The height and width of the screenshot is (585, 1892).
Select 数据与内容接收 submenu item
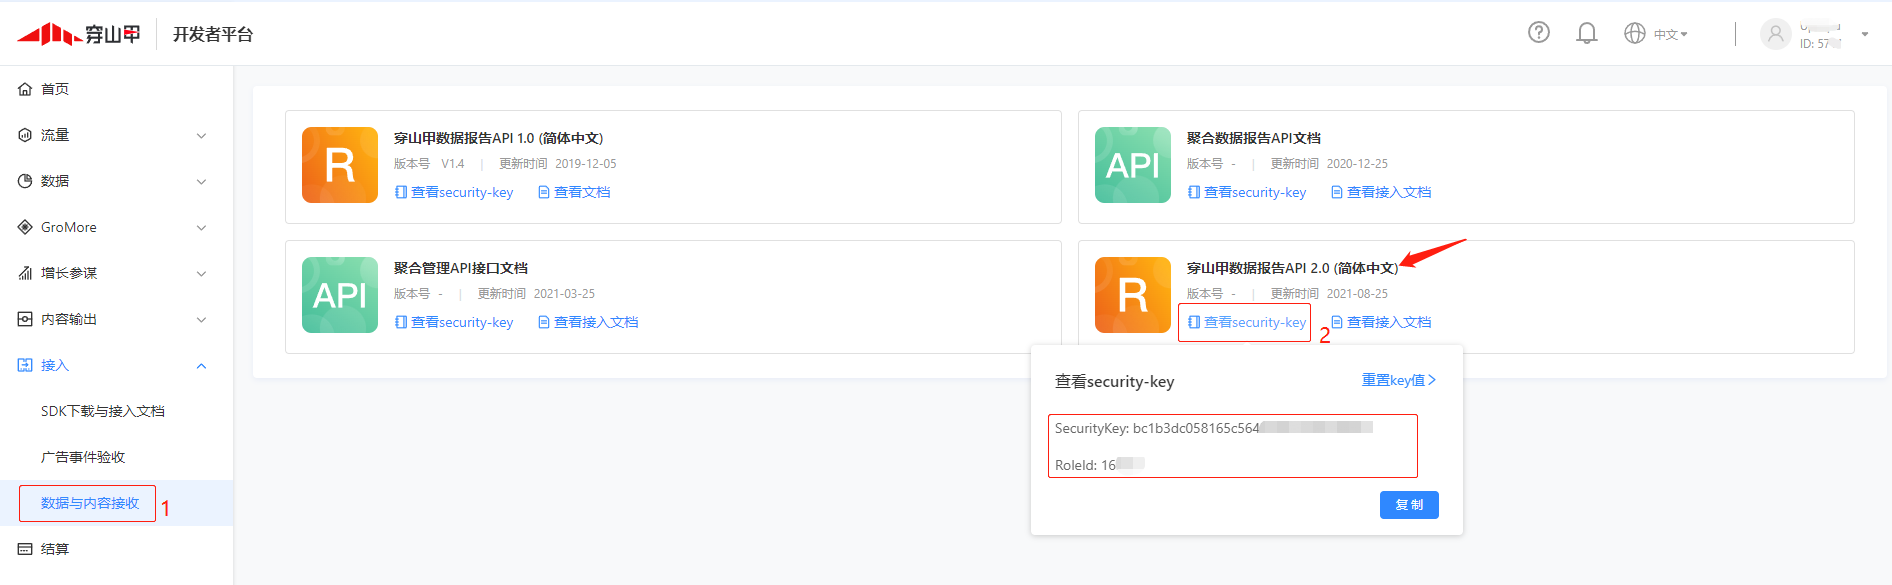click(x=90, y=503)
